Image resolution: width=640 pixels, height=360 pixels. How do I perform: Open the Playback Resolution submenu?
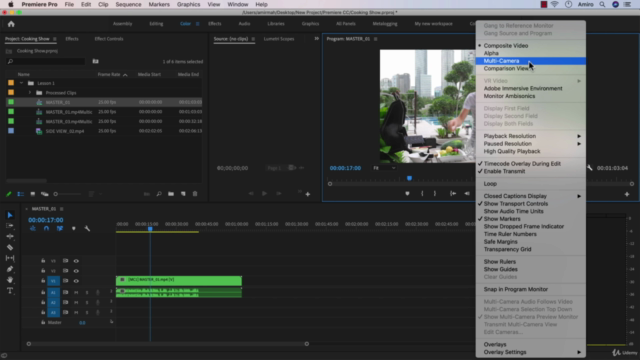click(x=531, y=136)
